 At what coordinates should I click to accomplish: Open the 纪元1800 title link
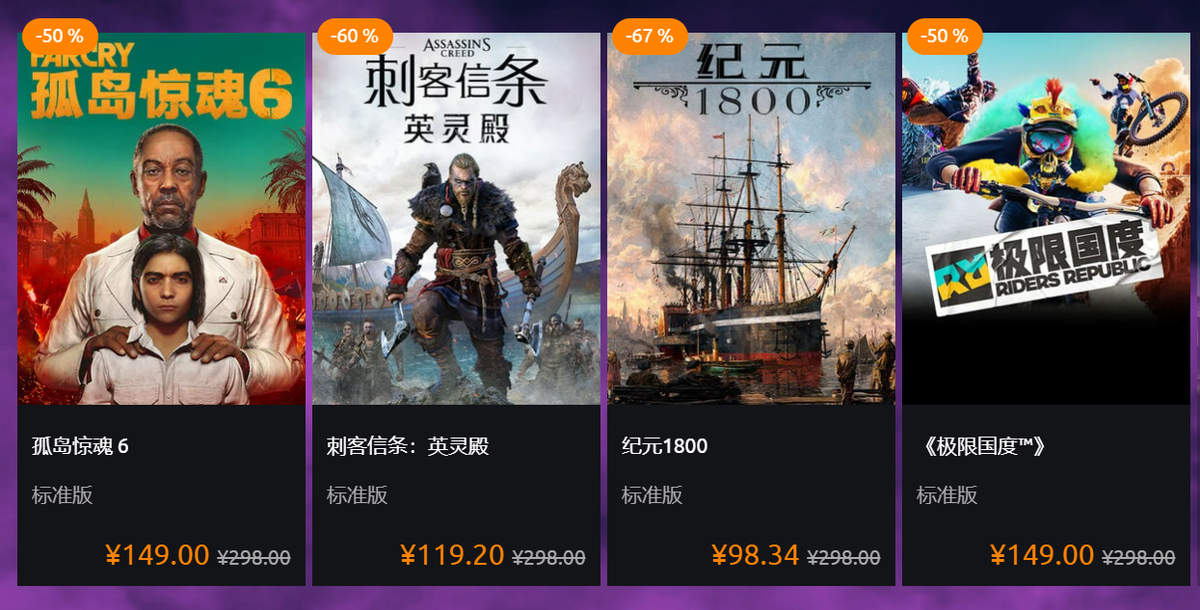click(664, 446)
